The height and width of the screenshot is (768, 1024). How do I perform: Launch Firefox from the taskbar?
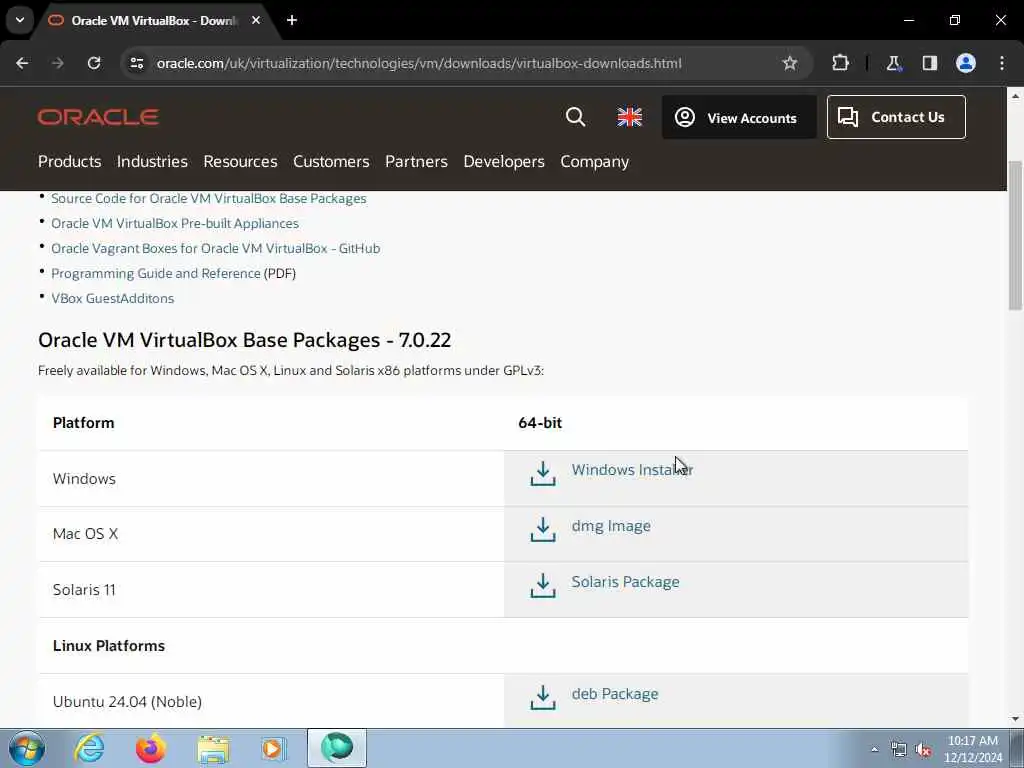point(151,748)
